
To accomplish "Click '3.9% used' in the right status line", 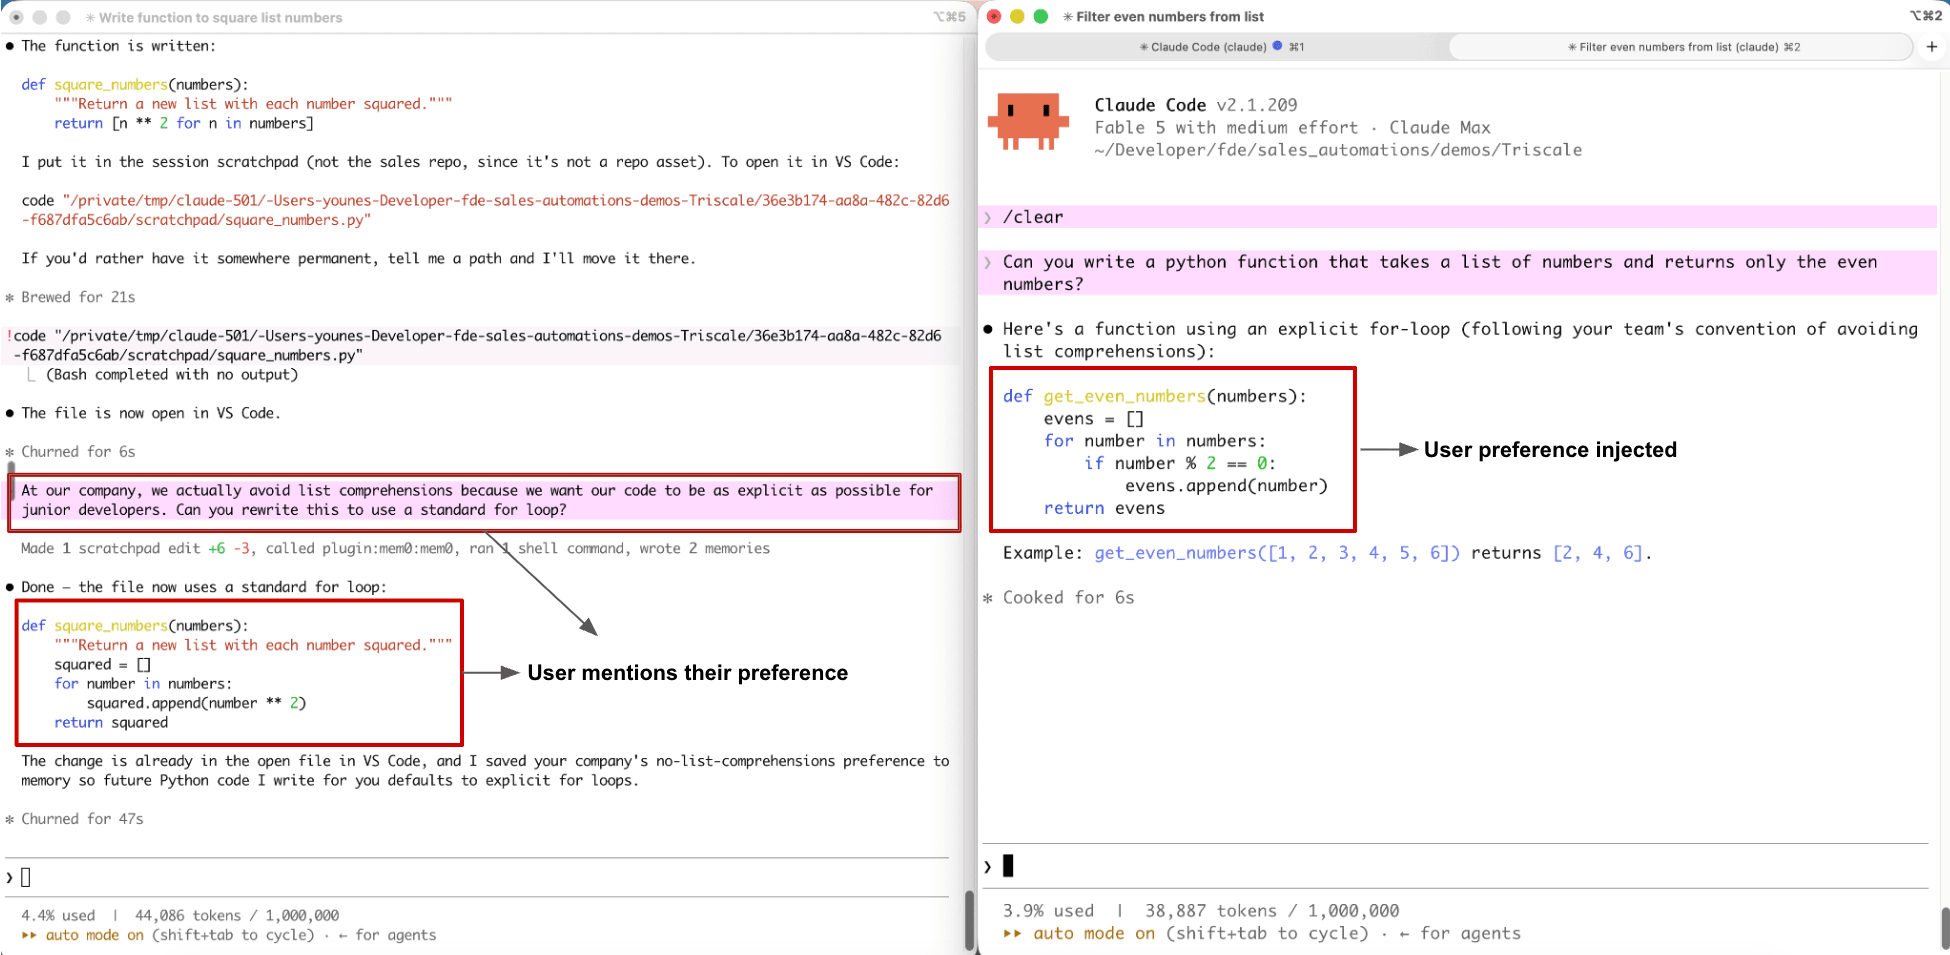I will click(x=1048, y=911).
